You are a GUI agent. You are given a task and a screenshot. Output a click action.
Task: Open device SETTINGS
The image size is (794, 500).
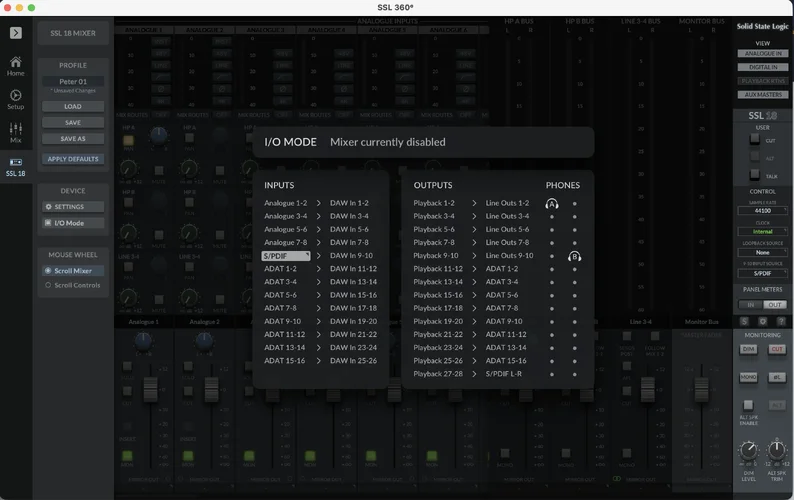(x=73, y=207)
